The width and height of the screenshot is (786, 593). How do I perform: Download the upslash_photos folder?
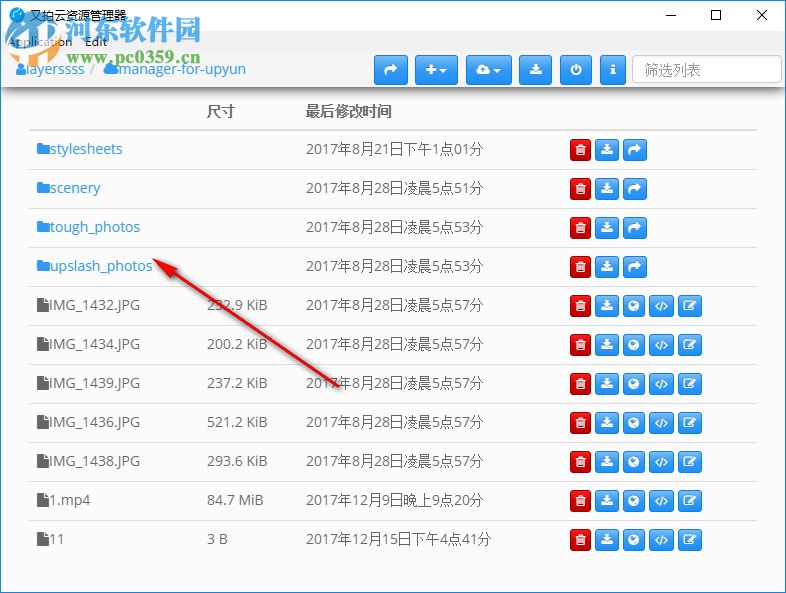click(x=607, y=267)
